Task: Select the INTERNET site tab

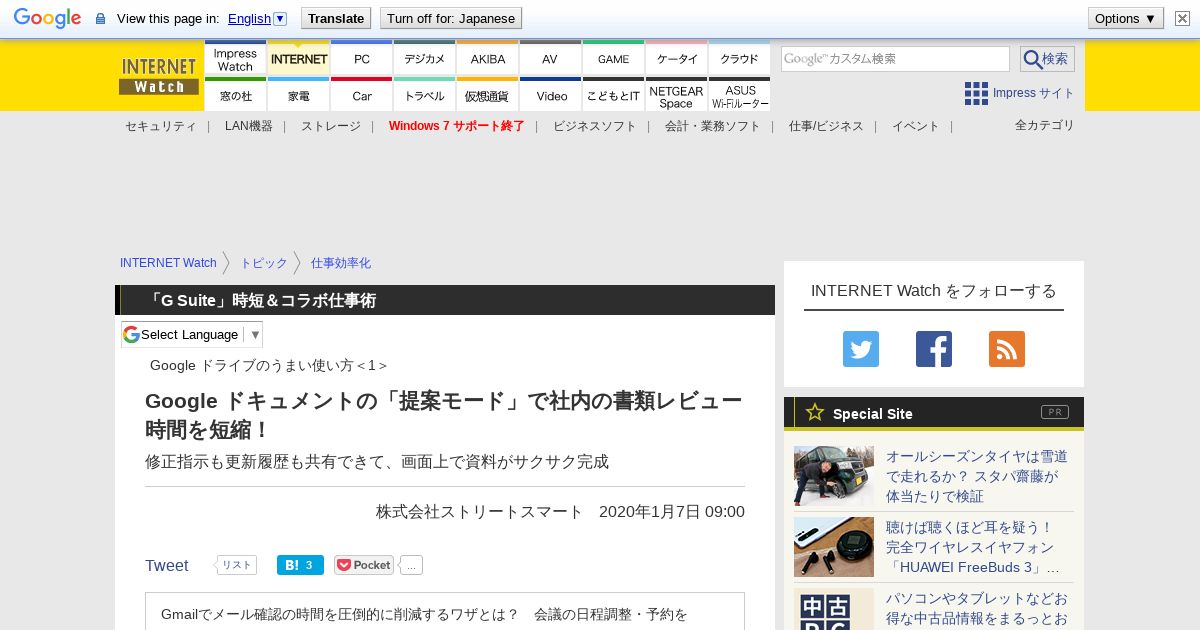Action: coord(298,59)
